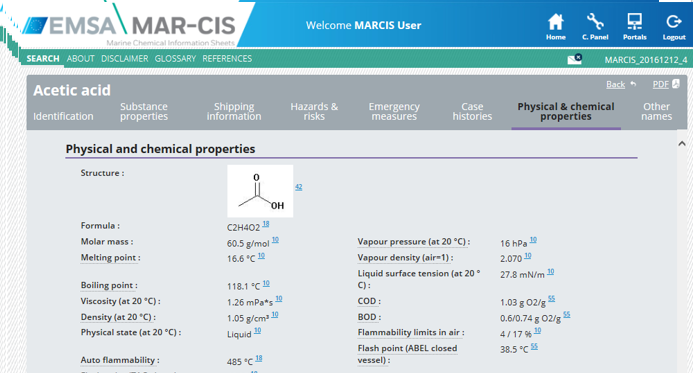Viewport: 693px width, 373px height.
Task: Click the DISCLAIMER menu link
Action: 125,58
